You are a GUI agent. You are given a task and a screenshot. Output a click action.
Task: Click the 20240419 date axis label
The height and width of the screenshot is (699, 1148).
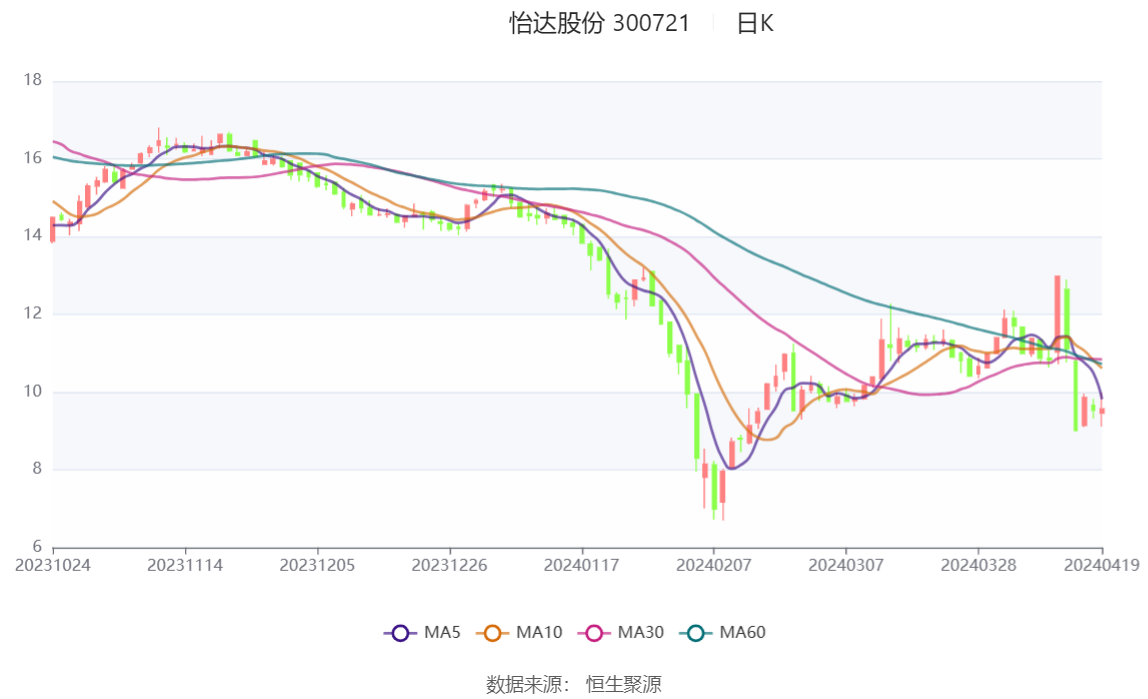click(x=1102, y=565)
